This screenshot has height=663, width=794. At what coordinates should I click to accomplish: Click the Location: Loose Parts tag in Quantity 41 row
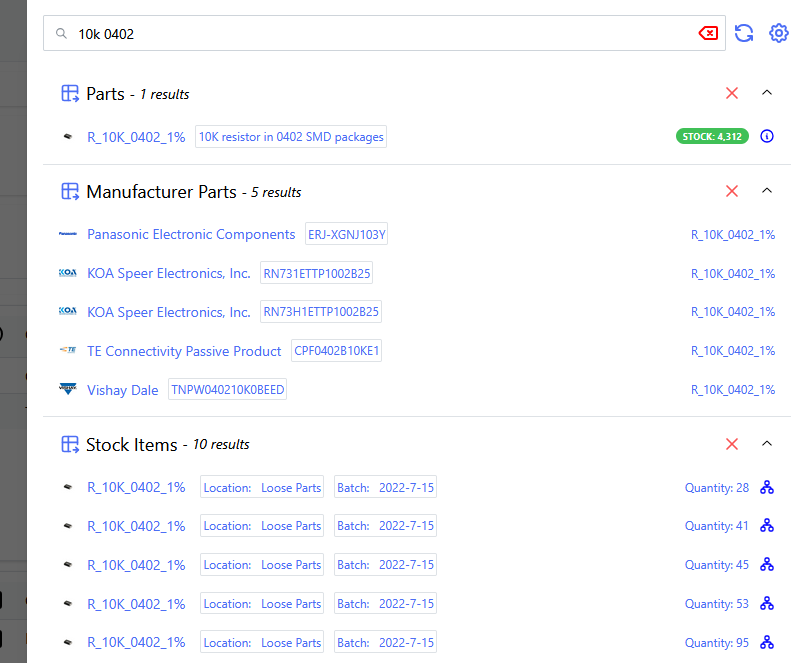point(262,526)
